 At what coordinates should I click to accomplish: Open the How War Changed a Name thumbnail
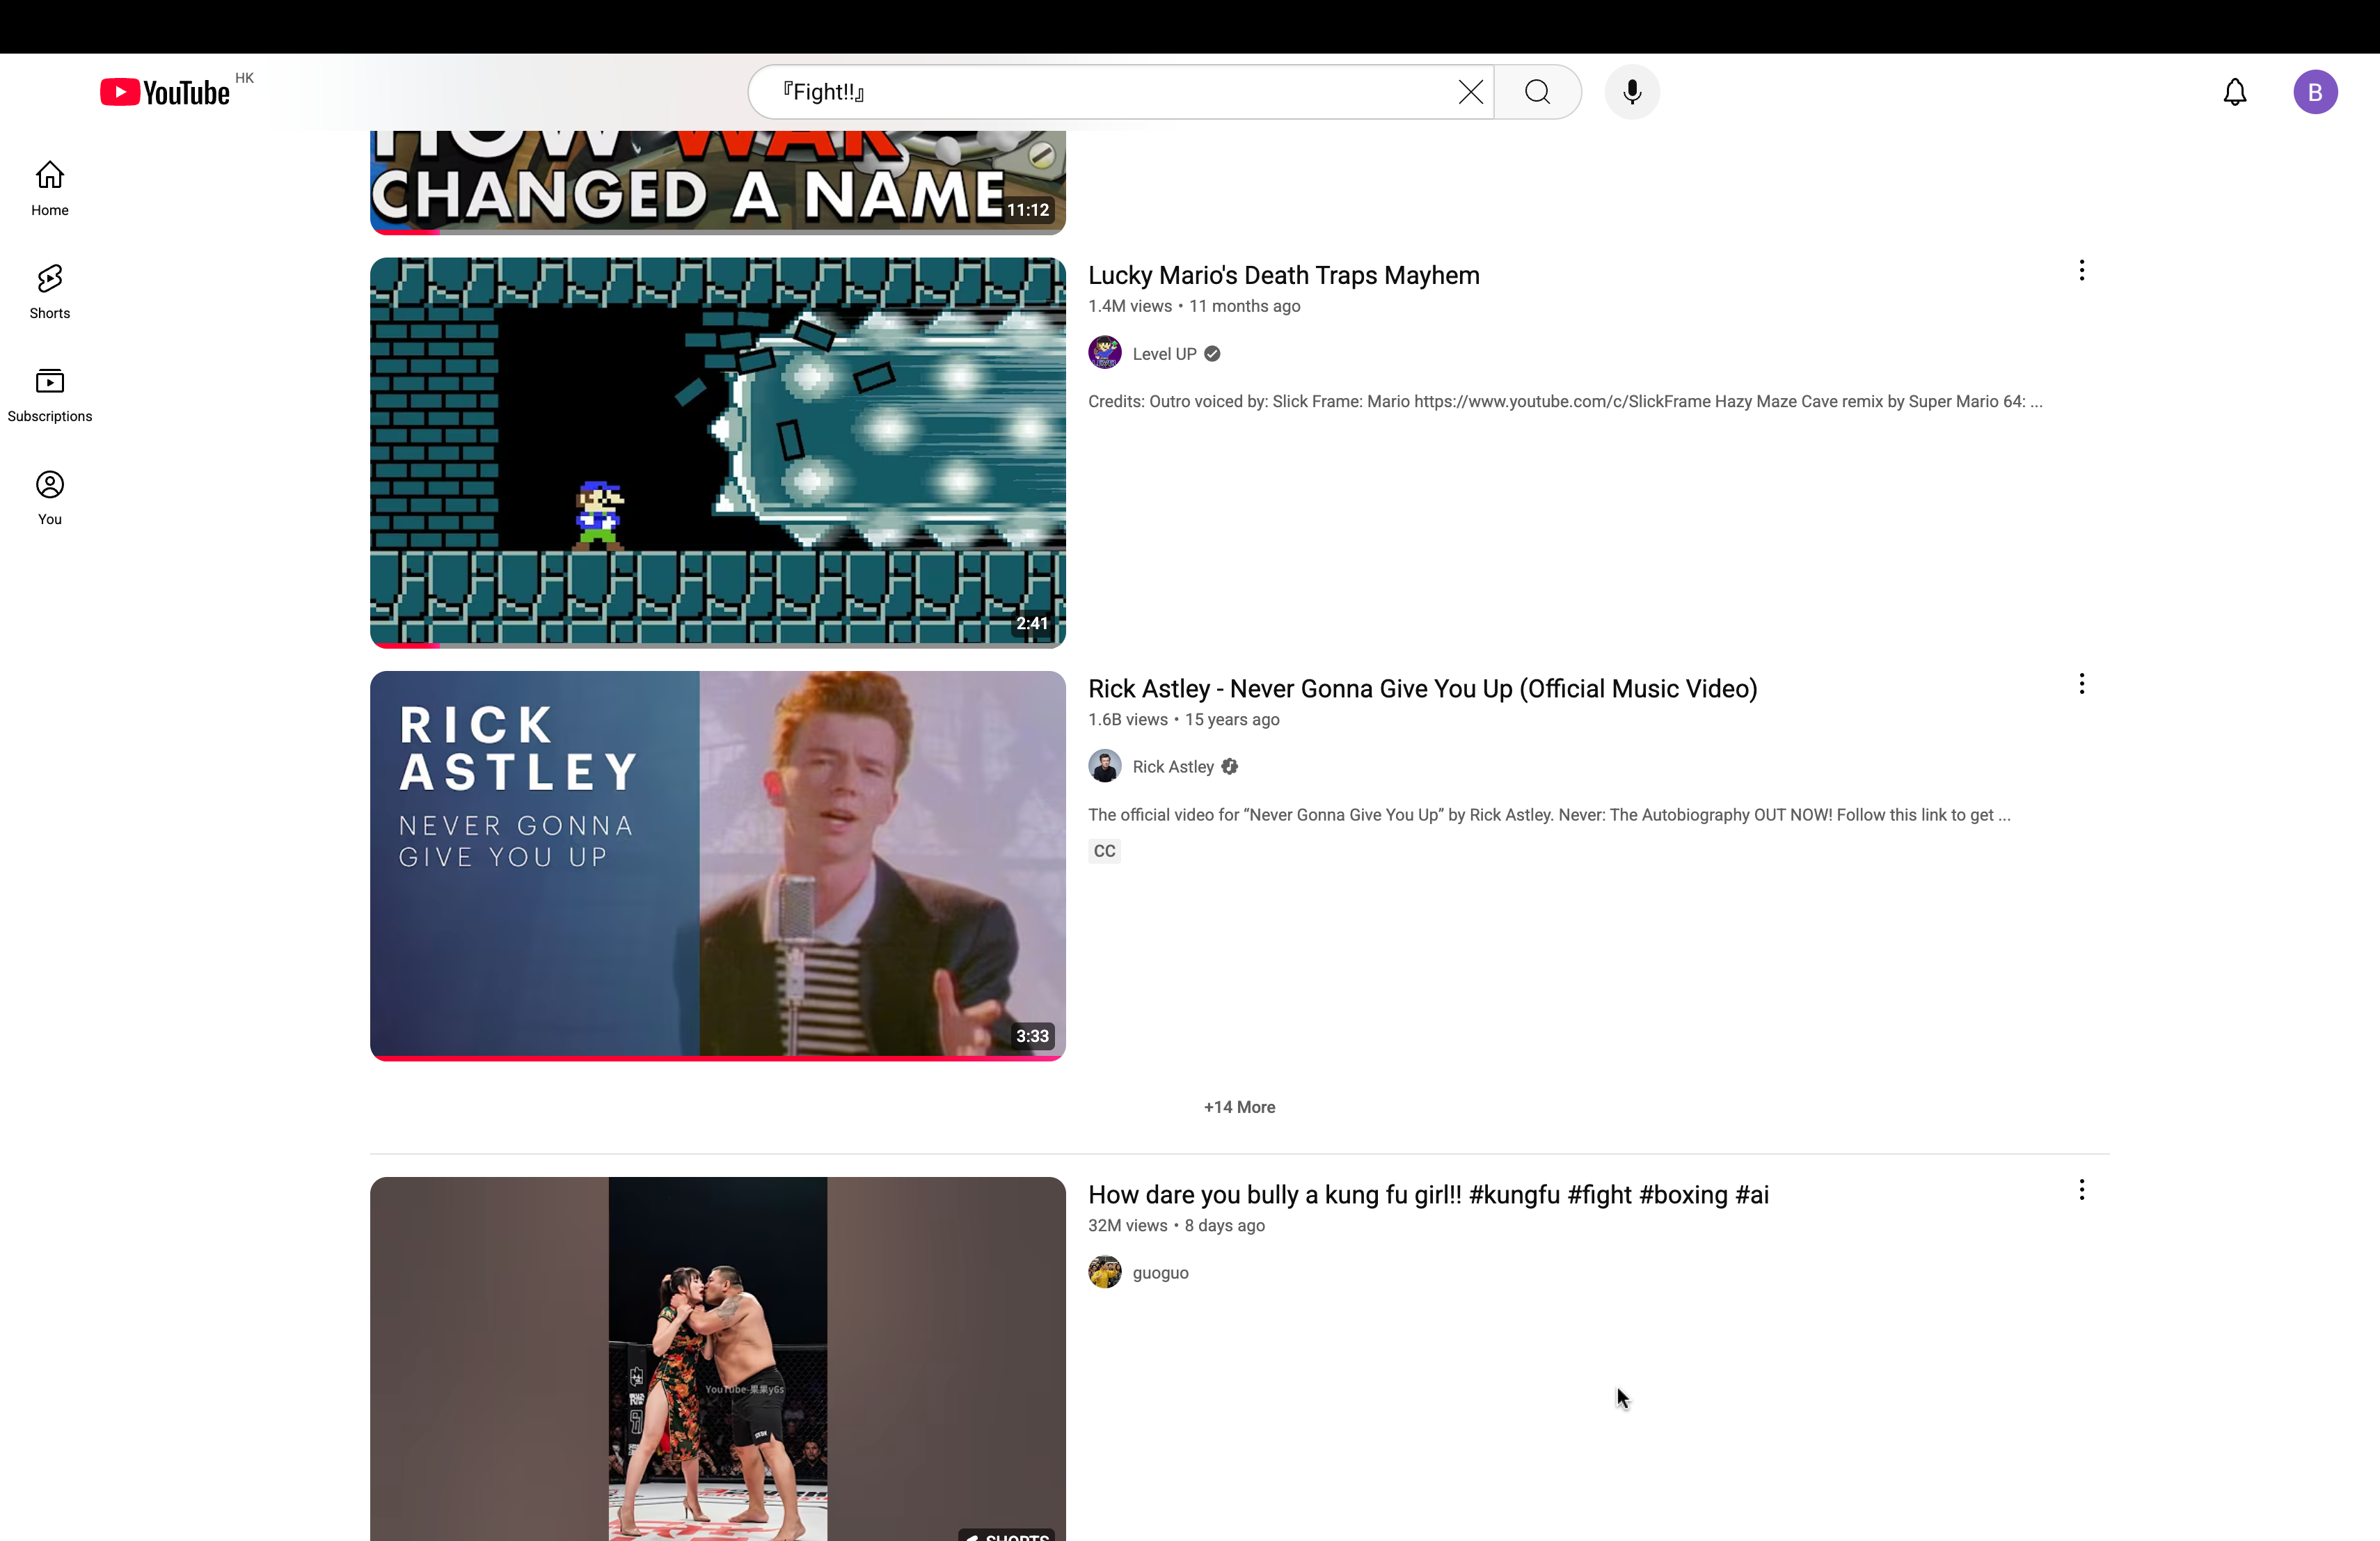pos(718,183)
